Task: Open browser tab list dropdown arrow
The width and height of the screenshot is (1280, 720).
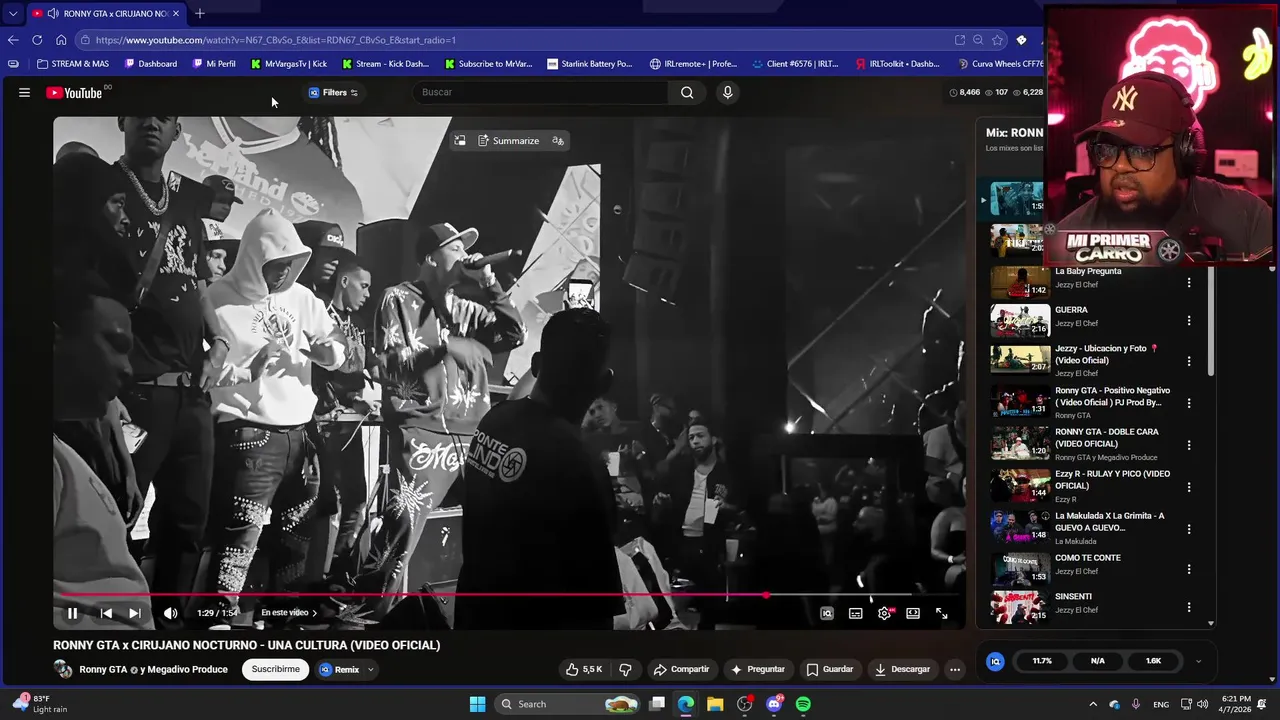Action: (x=12, y=13)
